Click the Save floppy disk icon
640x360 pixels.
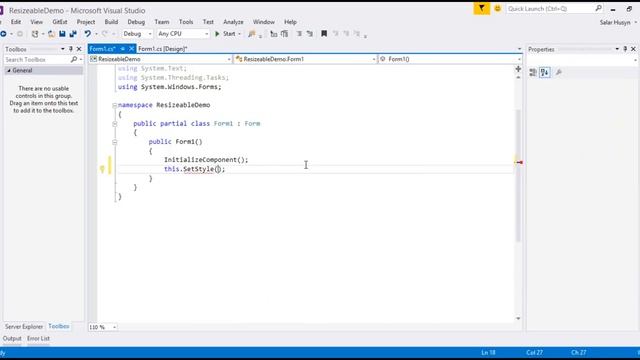(x=62, y=34)
